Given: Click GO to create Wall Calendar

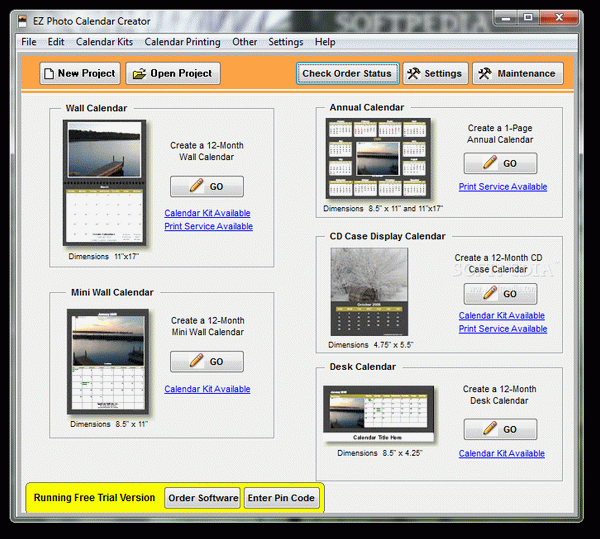Looking at the screenshot, I should [207, 186].
